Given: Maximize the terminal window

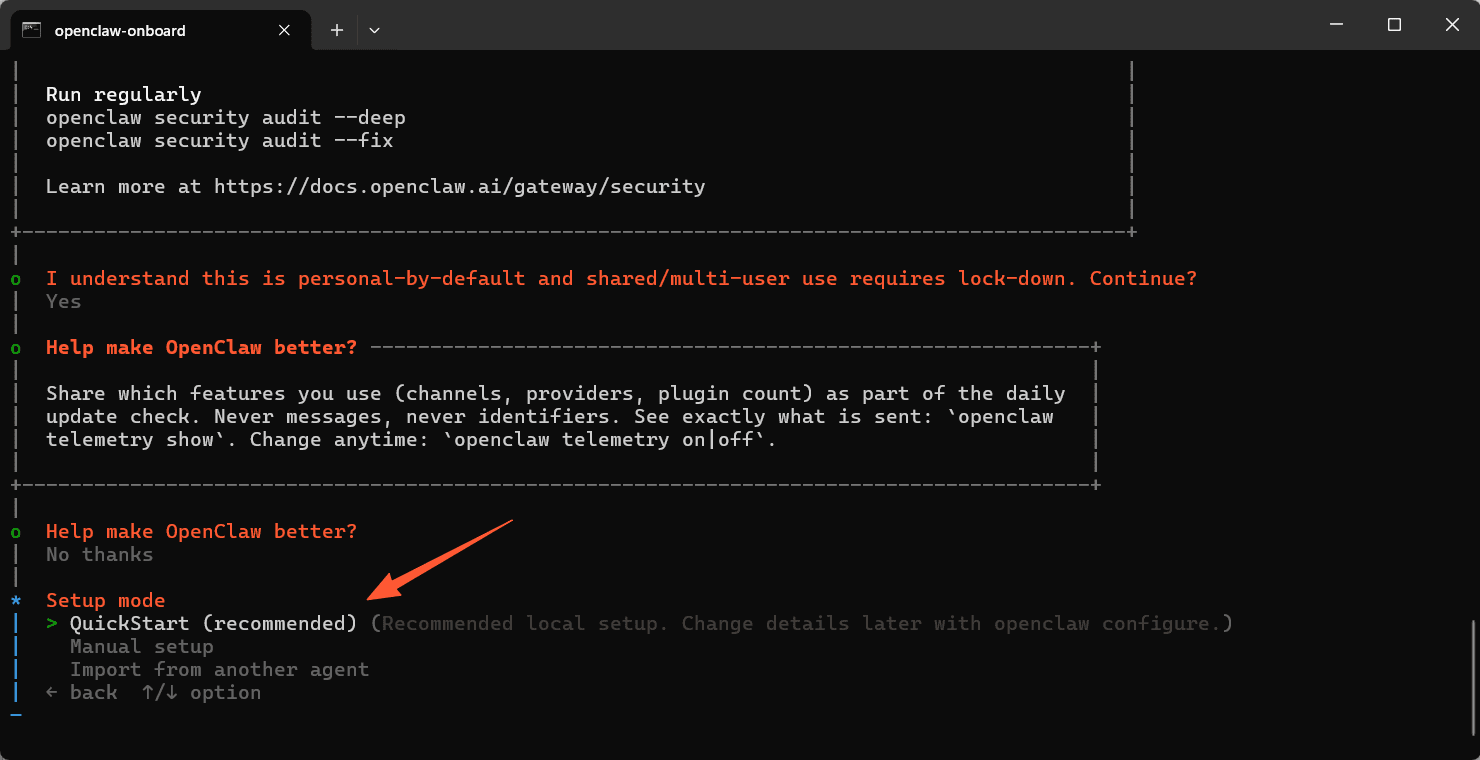Looking at the screenshot, I should pos(1394,25).
